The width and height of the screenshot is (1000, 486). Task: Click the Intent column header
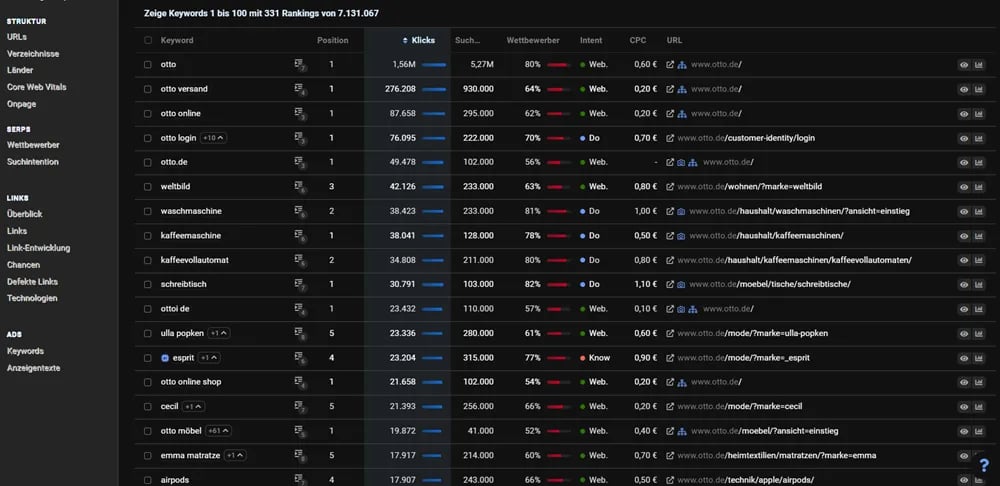591,40
